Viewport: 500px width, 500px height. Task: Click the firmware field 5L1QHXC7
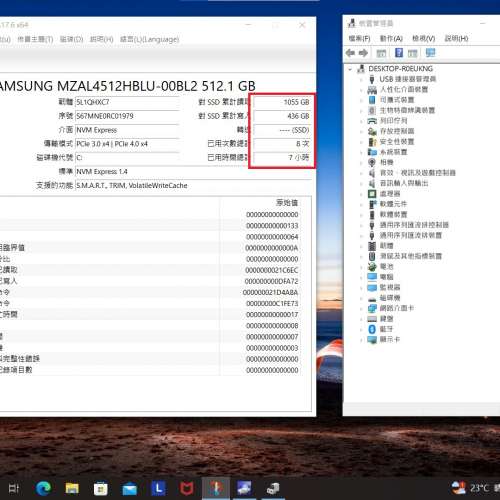point(127,102)
